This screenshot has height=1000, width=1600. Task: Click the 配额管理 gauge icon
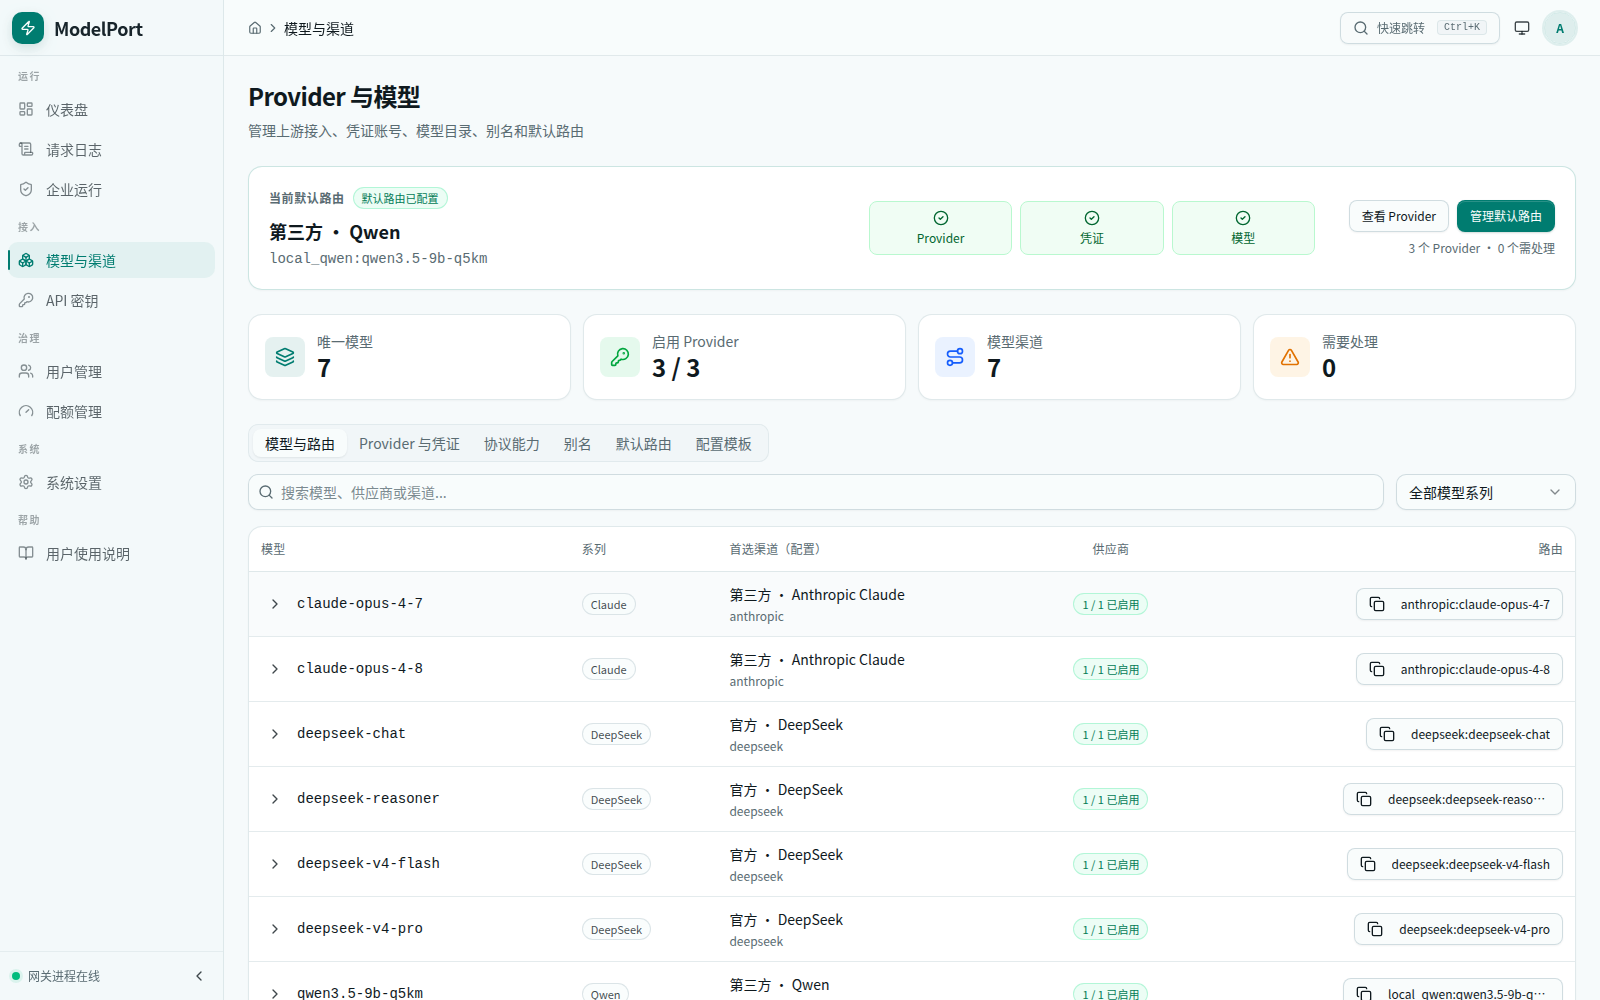[26, 411]
